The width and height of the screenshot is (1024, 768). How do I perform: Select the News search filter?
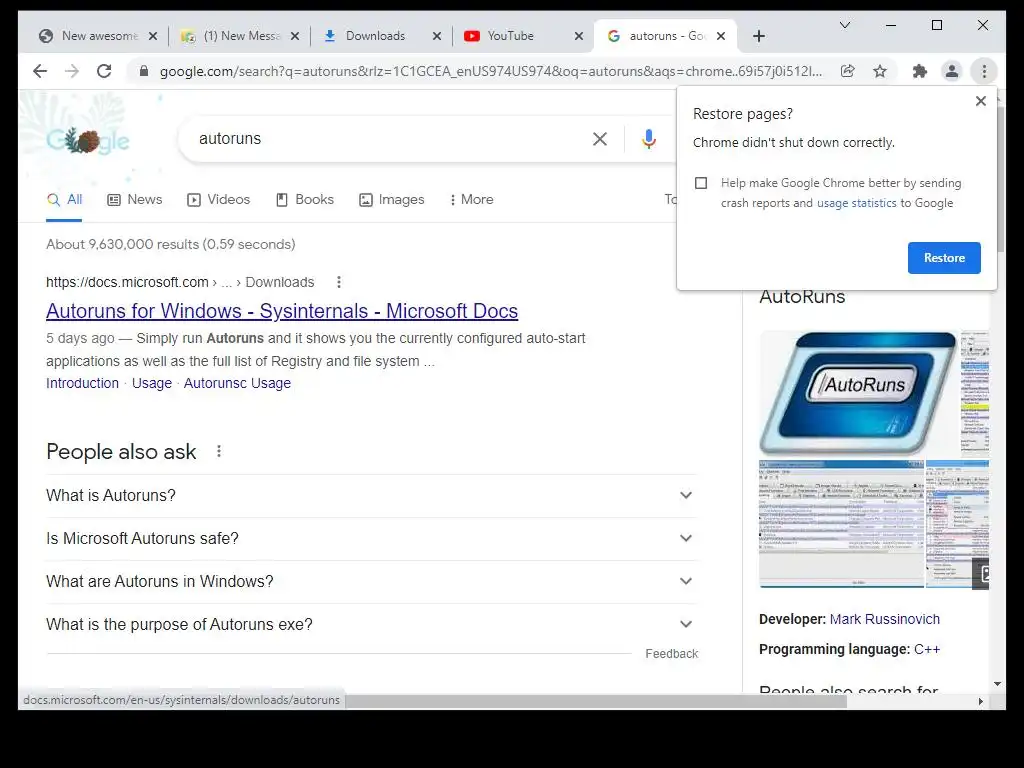(135, 199)
